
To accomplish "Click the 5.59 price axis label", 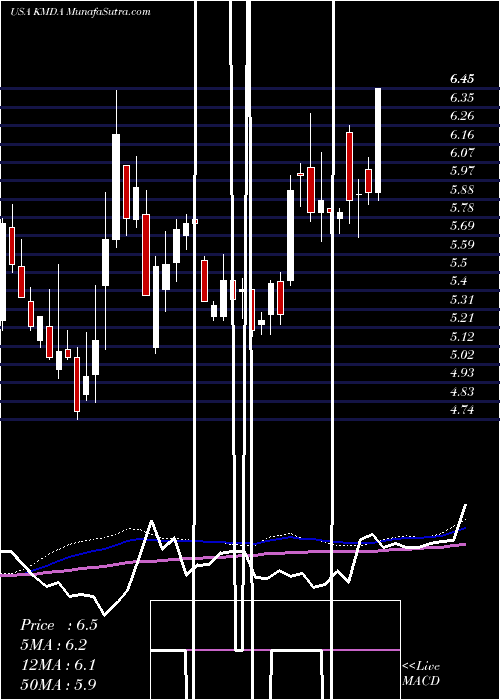I will click(462, 245).
